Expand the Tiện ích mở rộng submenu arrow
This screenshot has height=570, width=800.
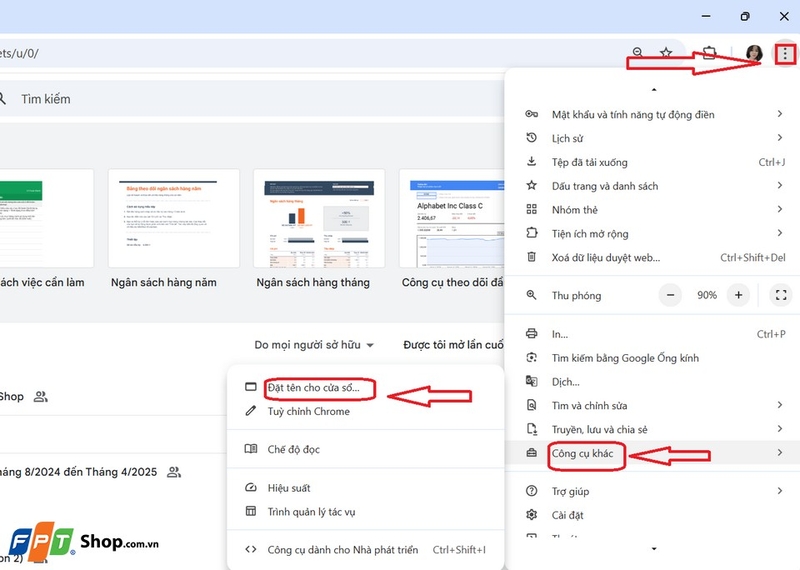tap(780, 233)
